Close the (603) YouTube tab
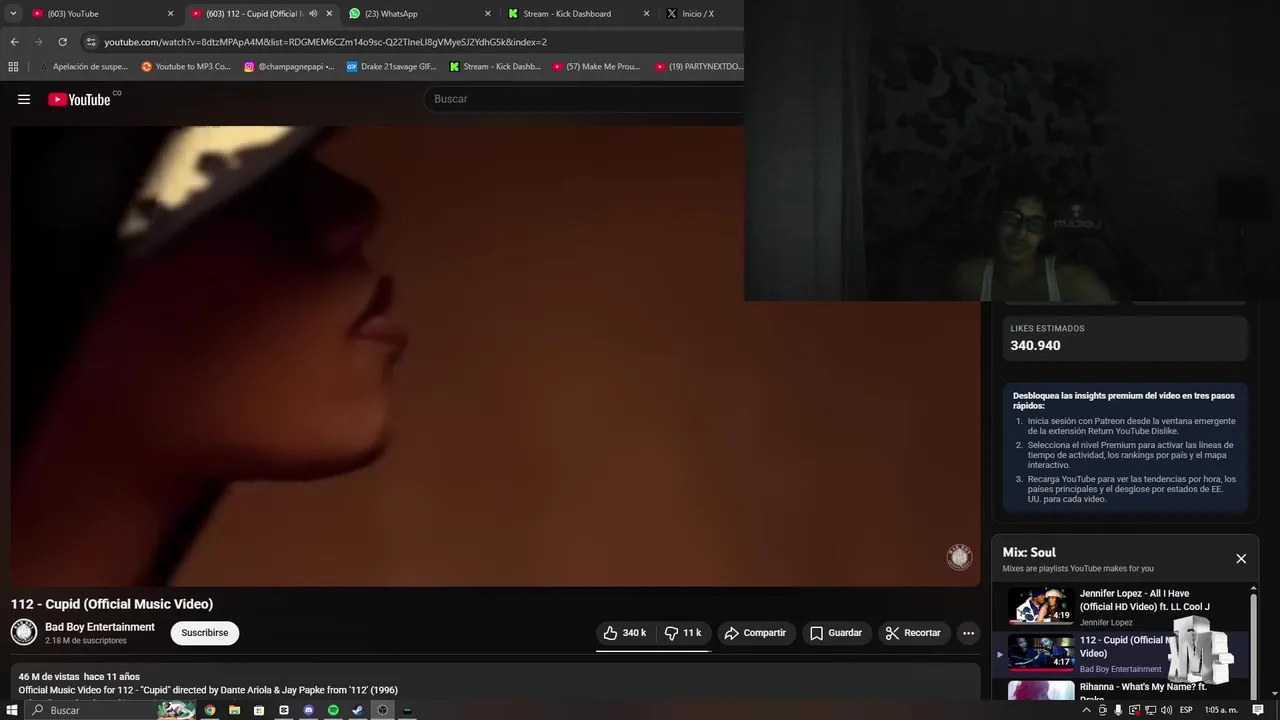The width and height of the screenshot is (1280, 720). [170, 14]
